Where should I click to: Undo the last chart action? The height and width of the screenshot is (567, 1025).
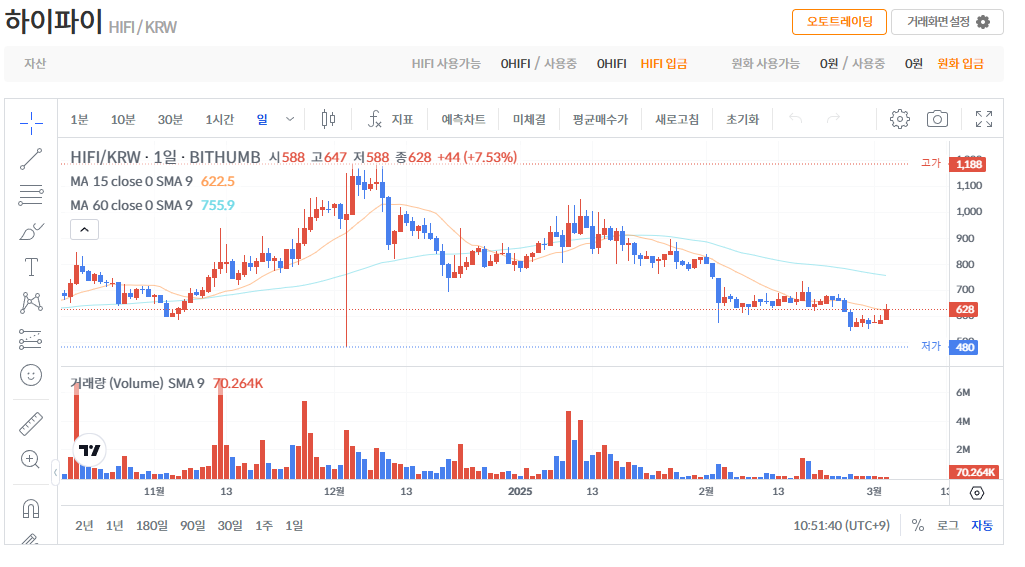tap(796, 118)
